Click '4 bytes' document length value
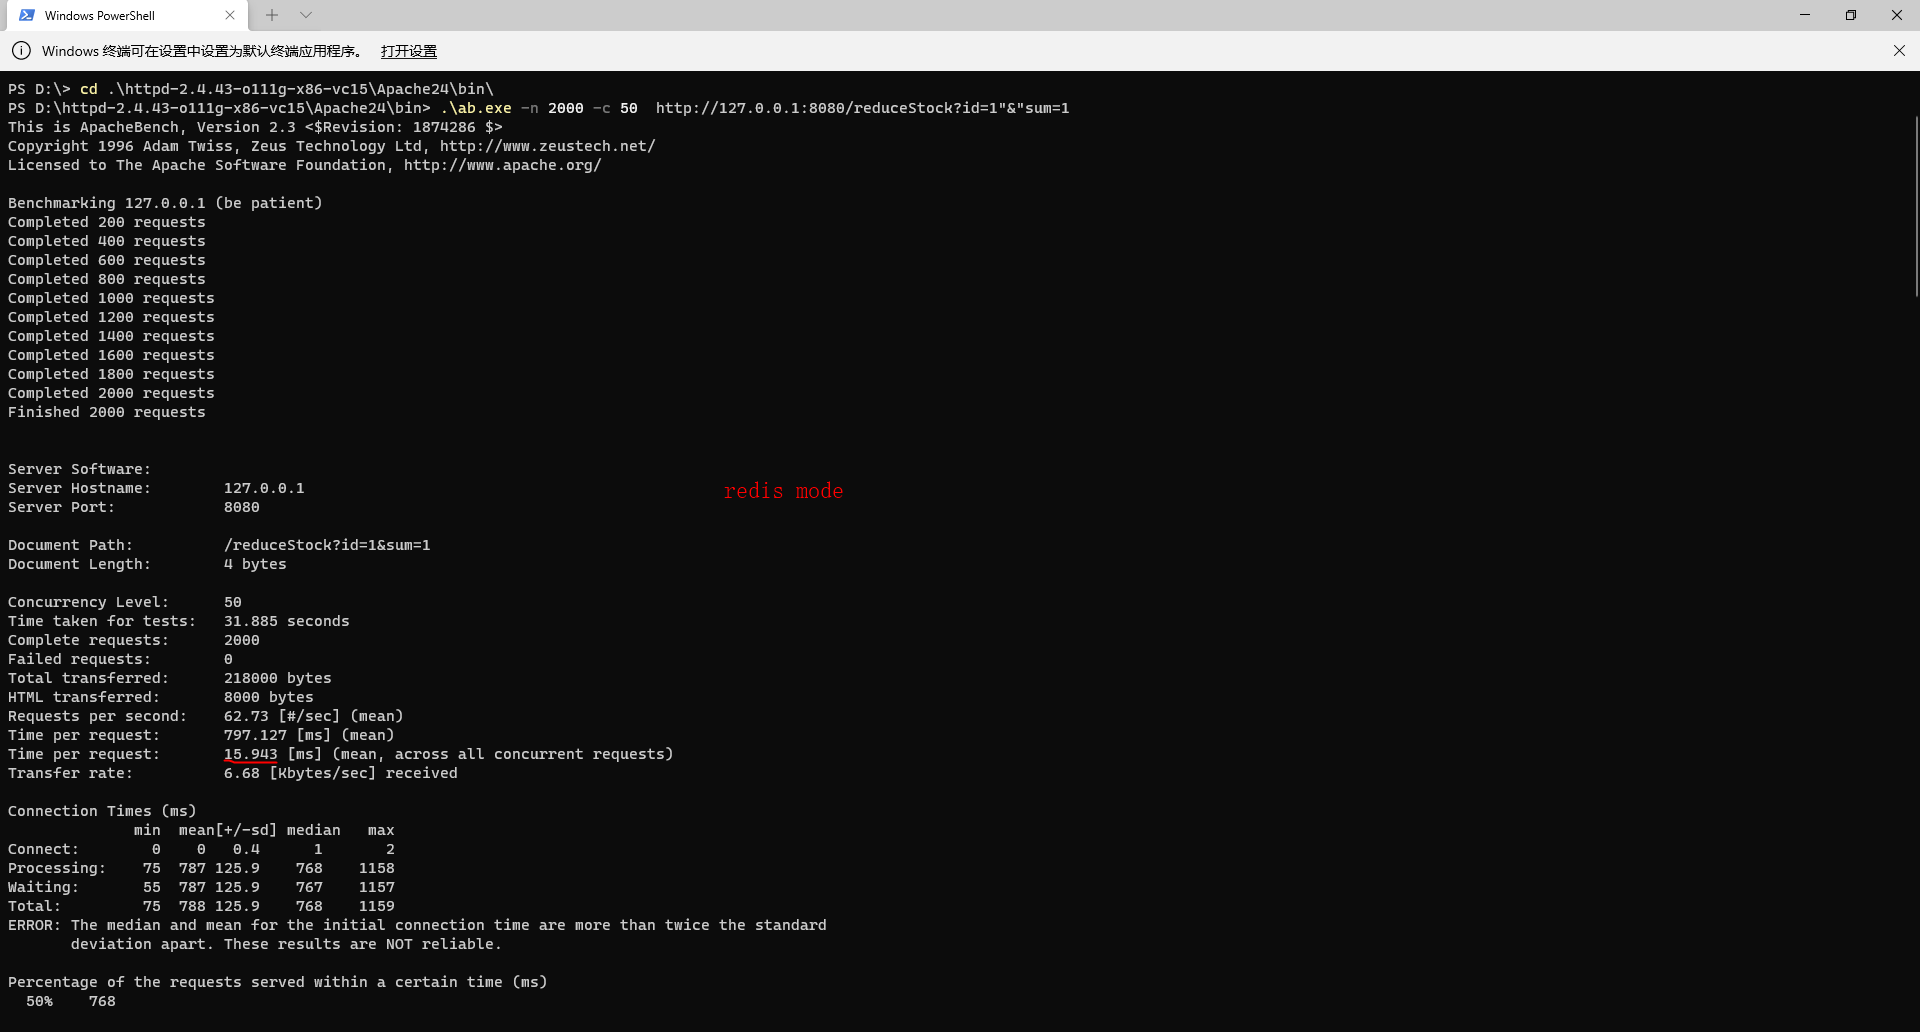This screenshot has width=1920, height=1032. pyautogui.click(x=255, y=564)
